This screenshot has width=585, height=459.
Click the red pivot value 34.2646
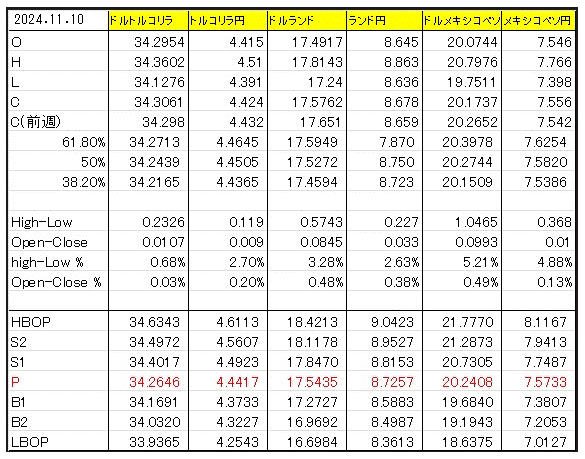[x=148, y=382]
